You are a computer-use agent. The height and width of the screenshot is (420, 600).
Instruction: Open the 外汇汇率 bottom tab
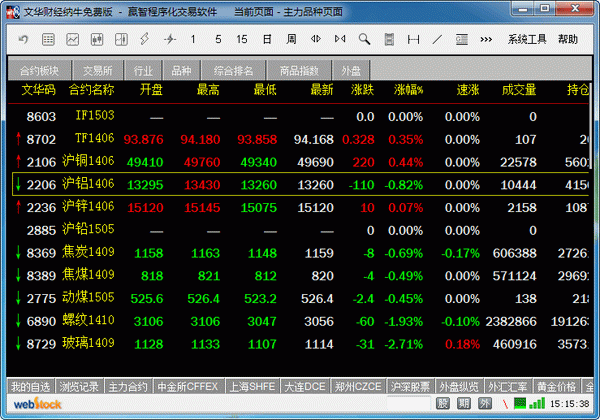(x=508, y=387)
